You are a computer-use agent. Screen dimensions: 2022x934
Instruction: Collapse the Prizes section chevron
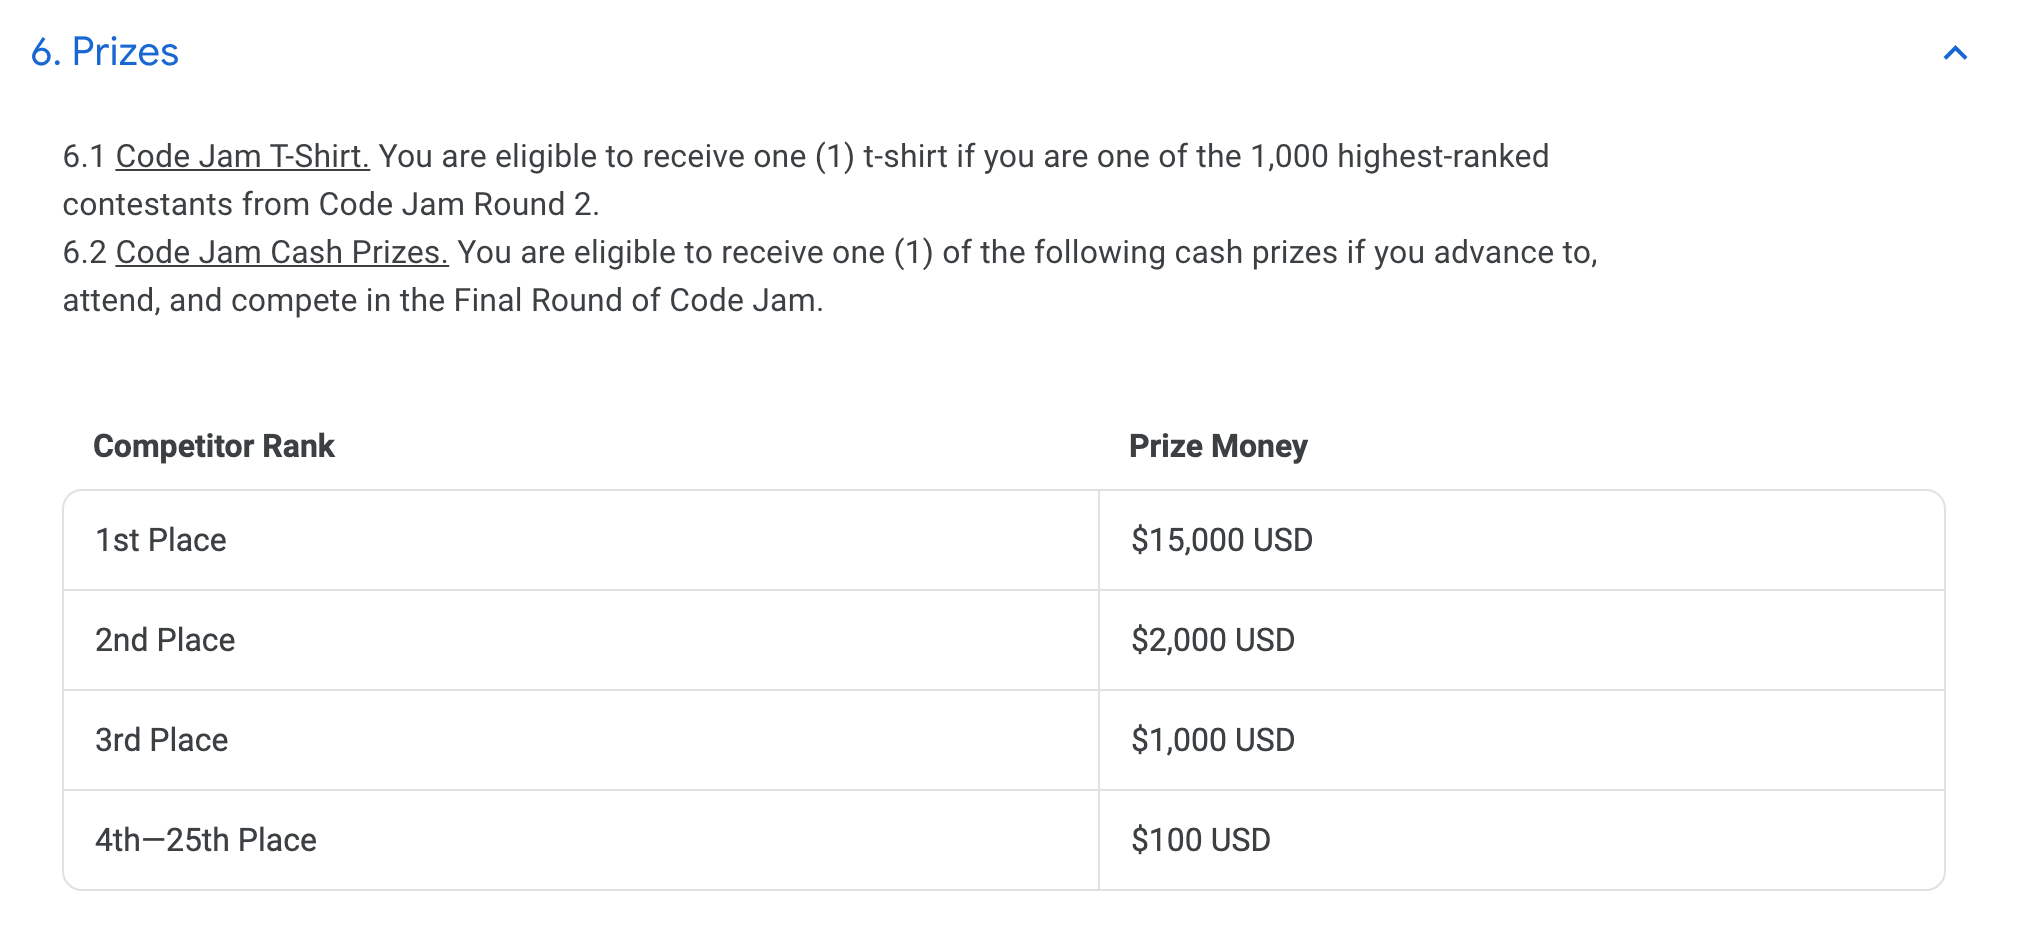point(1955,53)
